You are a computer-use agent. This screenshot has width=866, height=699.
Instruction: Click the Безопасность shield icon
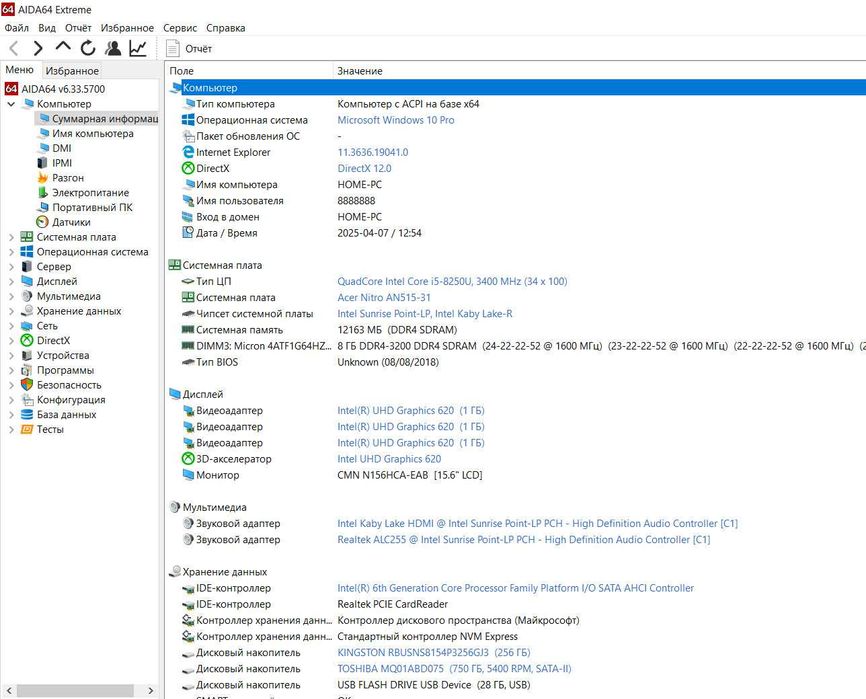(27, 384)
